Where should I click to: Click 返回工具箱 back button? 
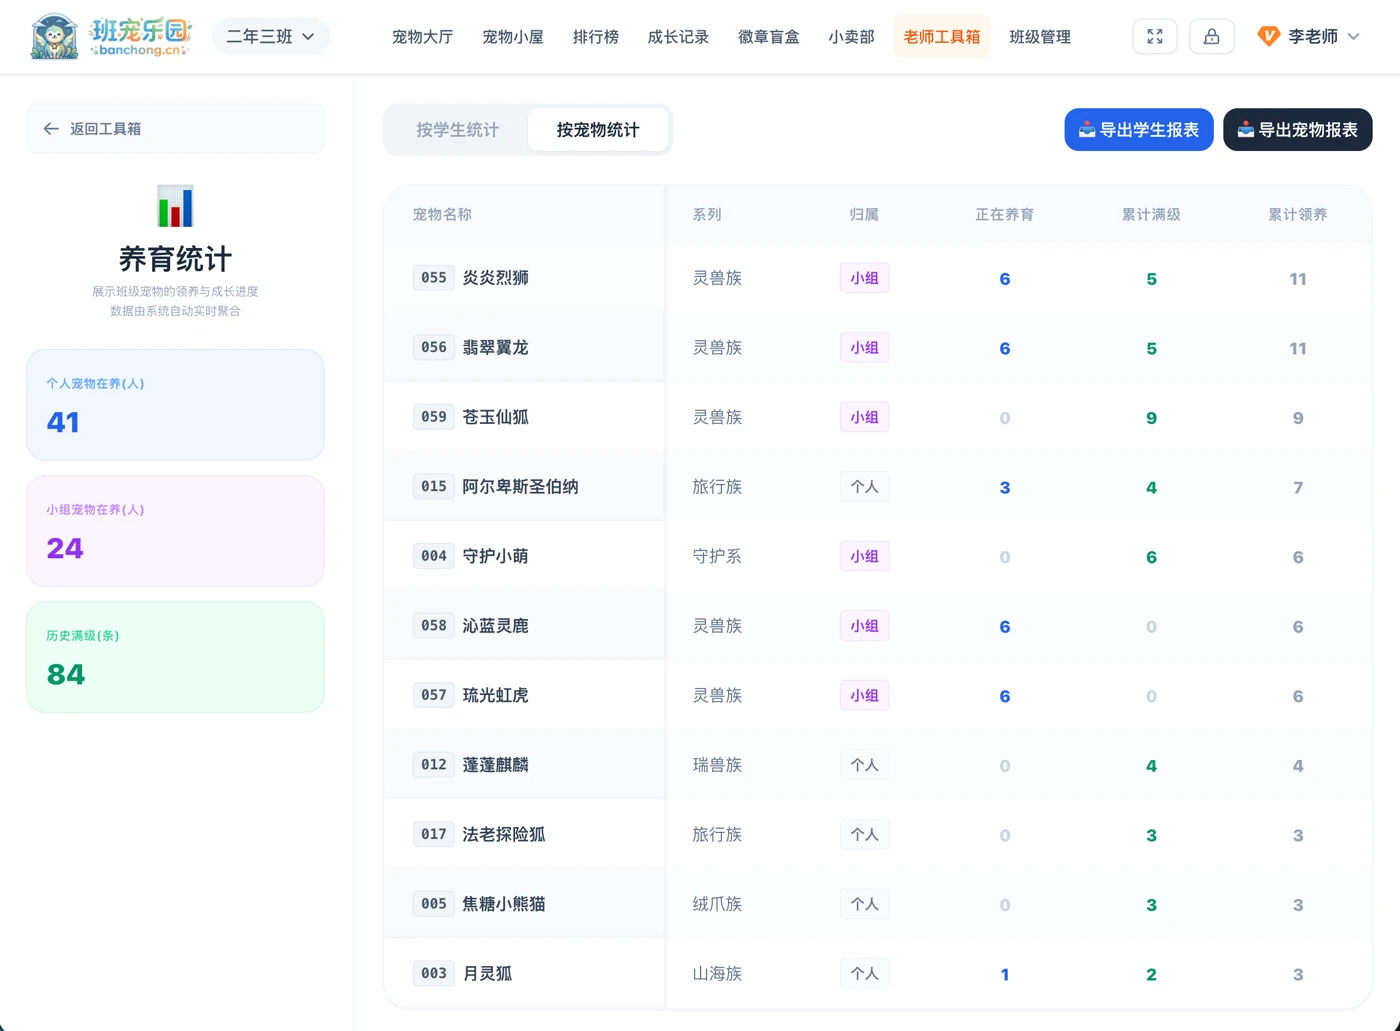point(175,129)
